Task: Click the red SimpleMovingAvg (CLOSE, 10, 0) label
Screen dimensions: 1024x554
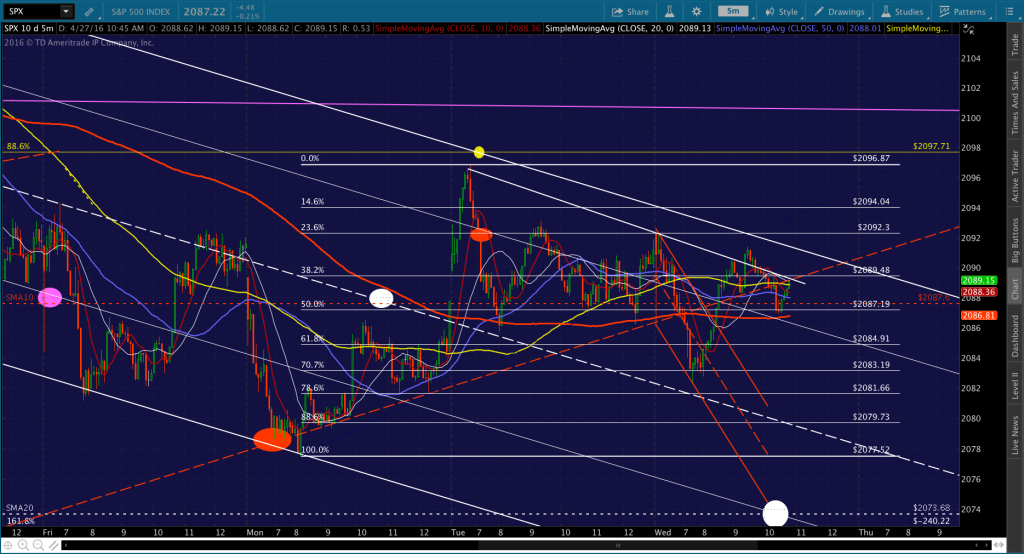Action: (x=440, y=29)
